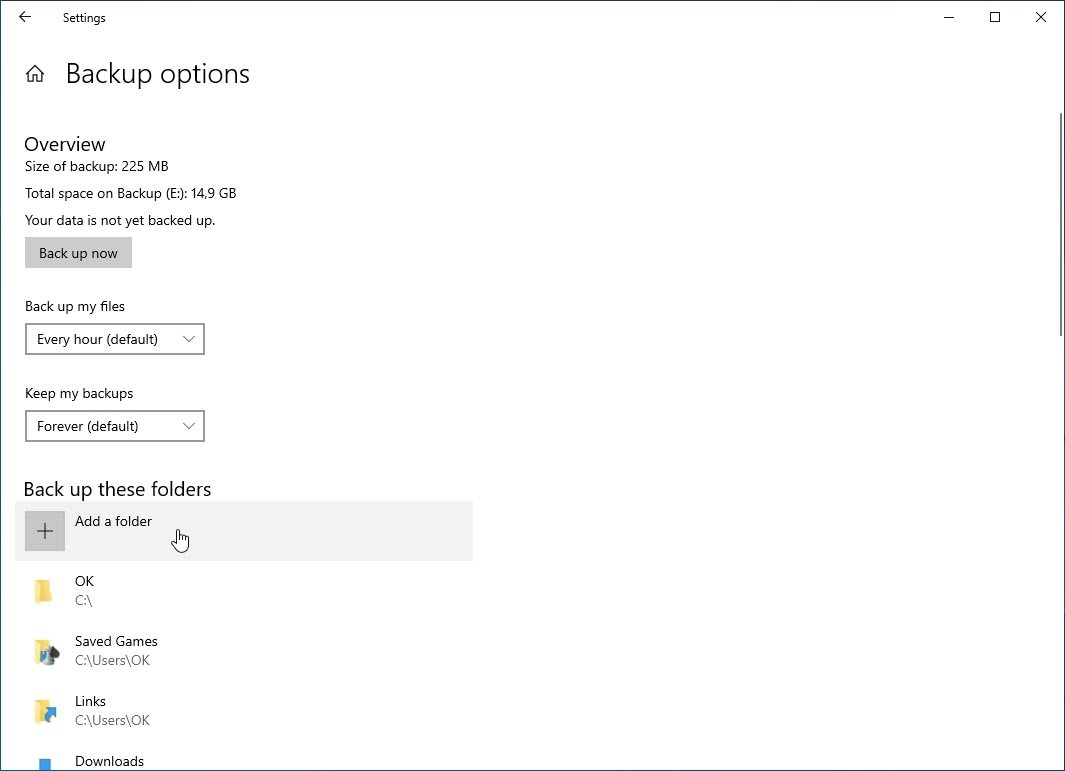Screen dimensions: 1065x771
Task: Open the Back up my files dropdown
Action: click(114, 339)
